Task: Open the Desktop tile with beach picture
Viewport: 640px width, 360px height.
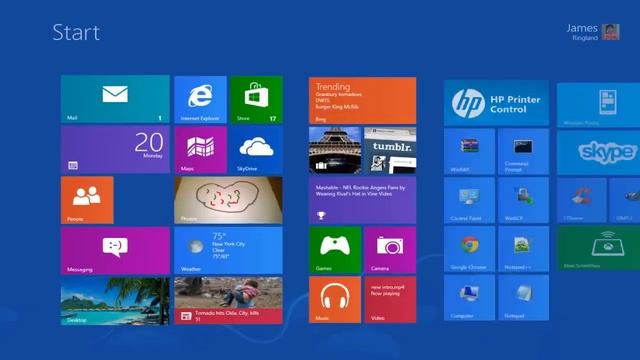Action: tap(115, 301)
